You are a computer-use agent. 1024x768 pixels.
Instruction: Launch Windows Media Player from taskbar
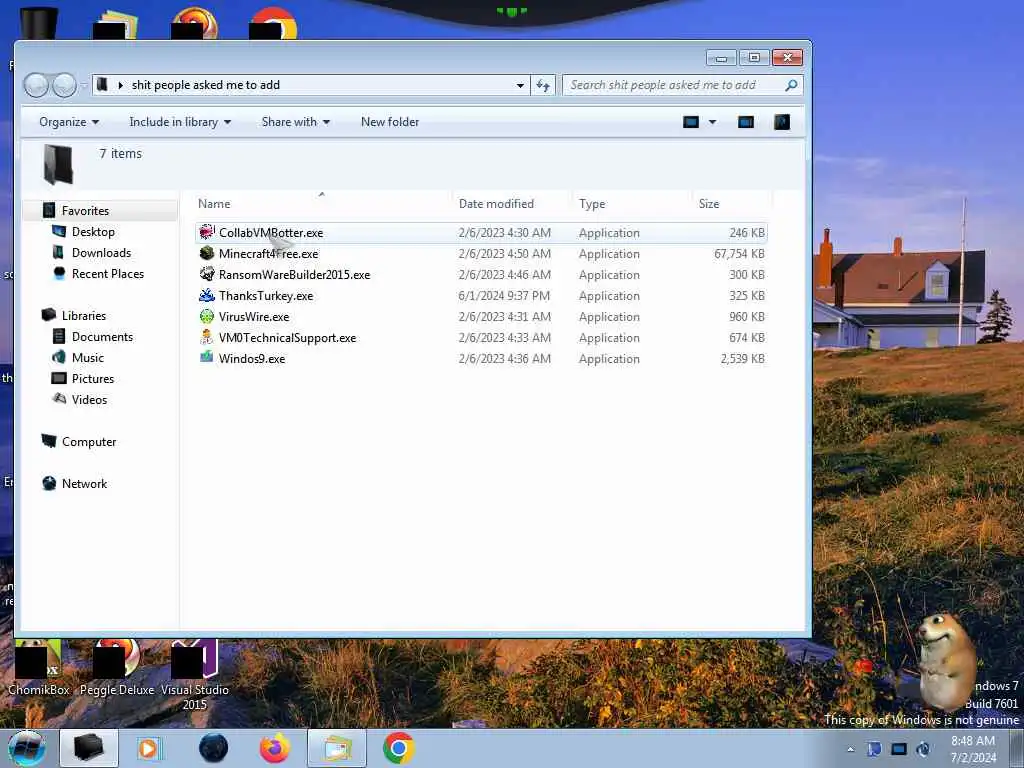point(149,748)
